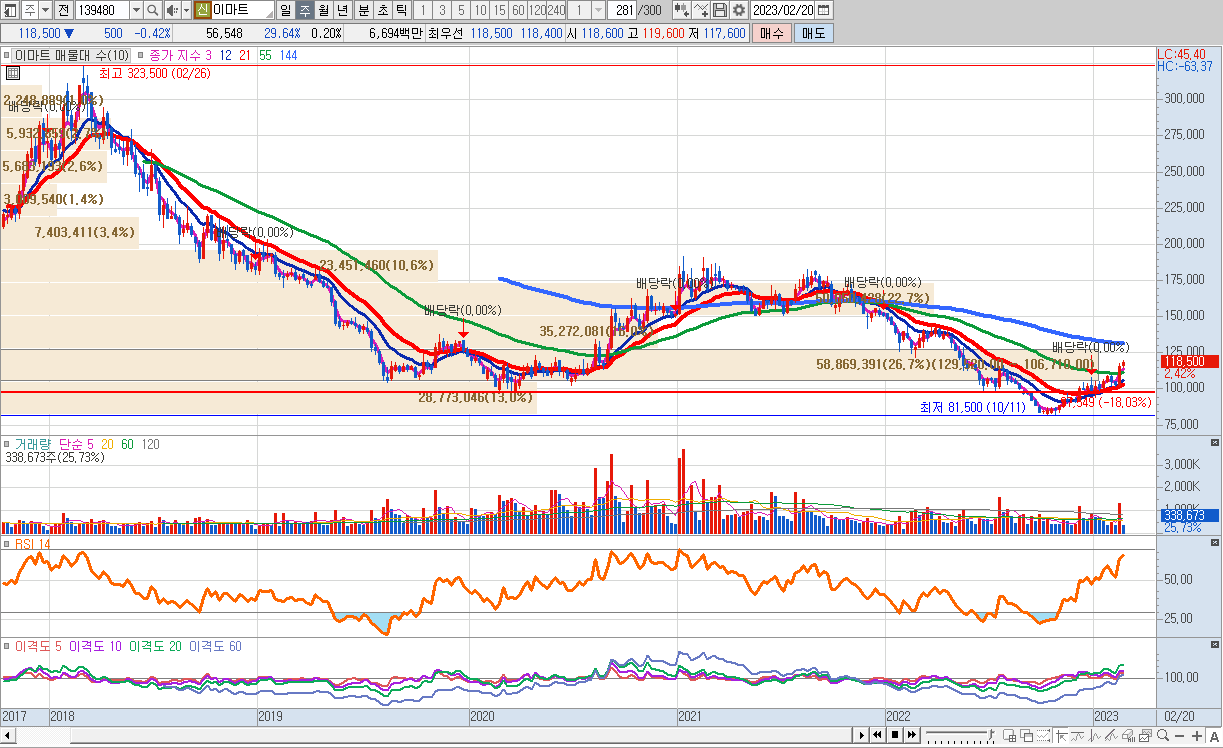Click the stock search magnifier icon
The height and width of the screenshot is (748, 1223).
pos(152,10)
